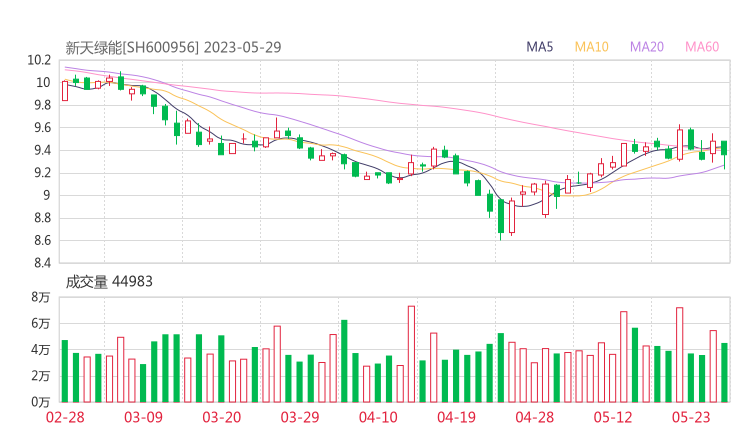The image size is (740, 440).
Task: Click the 03-09 date label
Action: pos(143,417)
